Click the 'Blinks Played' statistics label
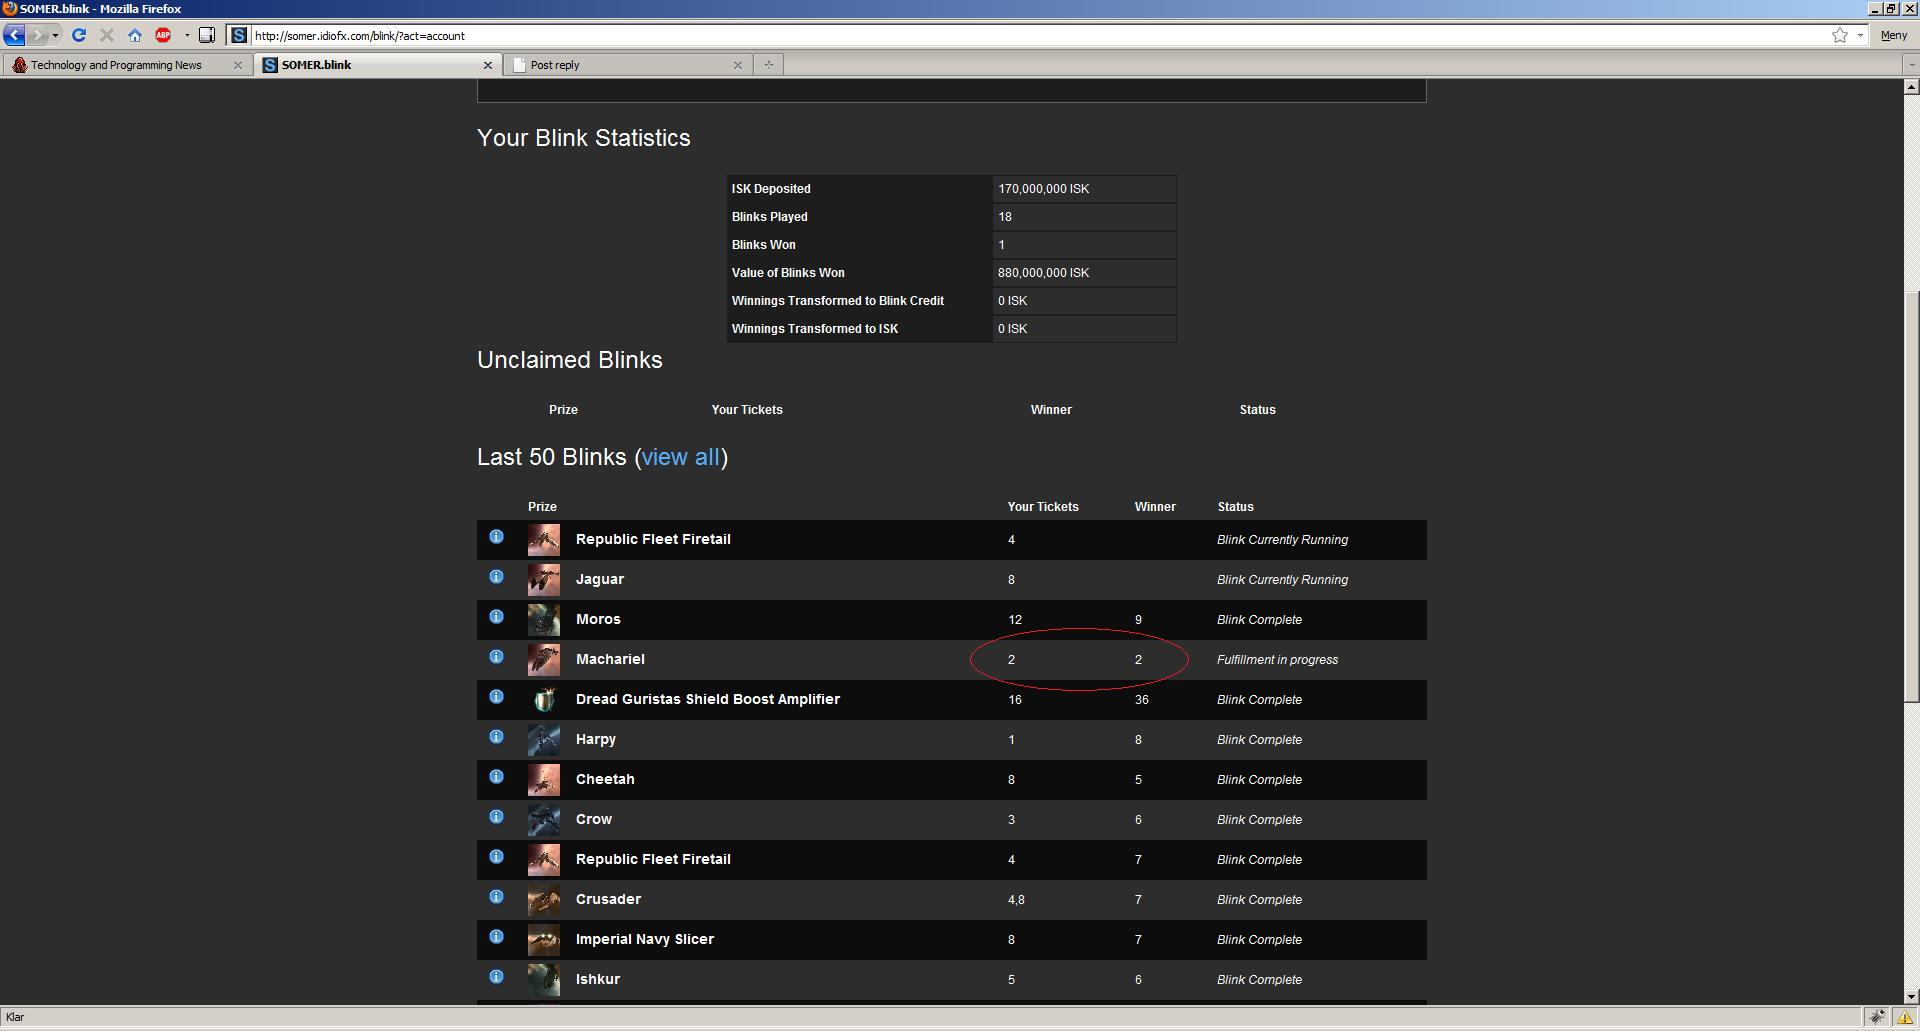This screenshot has height=1031, width=1920. 770,217
